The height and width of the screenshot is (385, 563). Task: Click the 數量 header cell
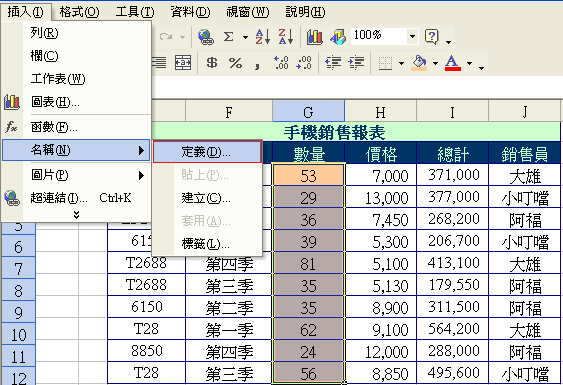tap(308, 153)
